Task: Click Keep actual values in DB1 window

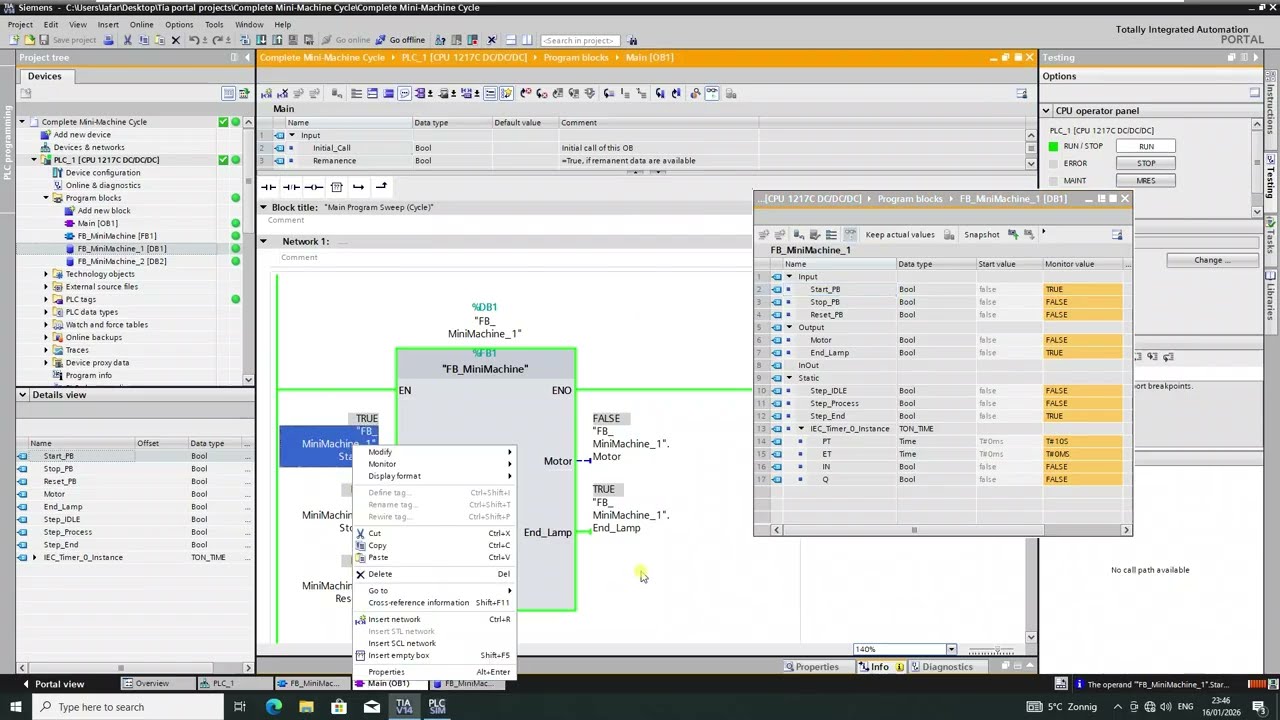Action: tap(900, 234)
